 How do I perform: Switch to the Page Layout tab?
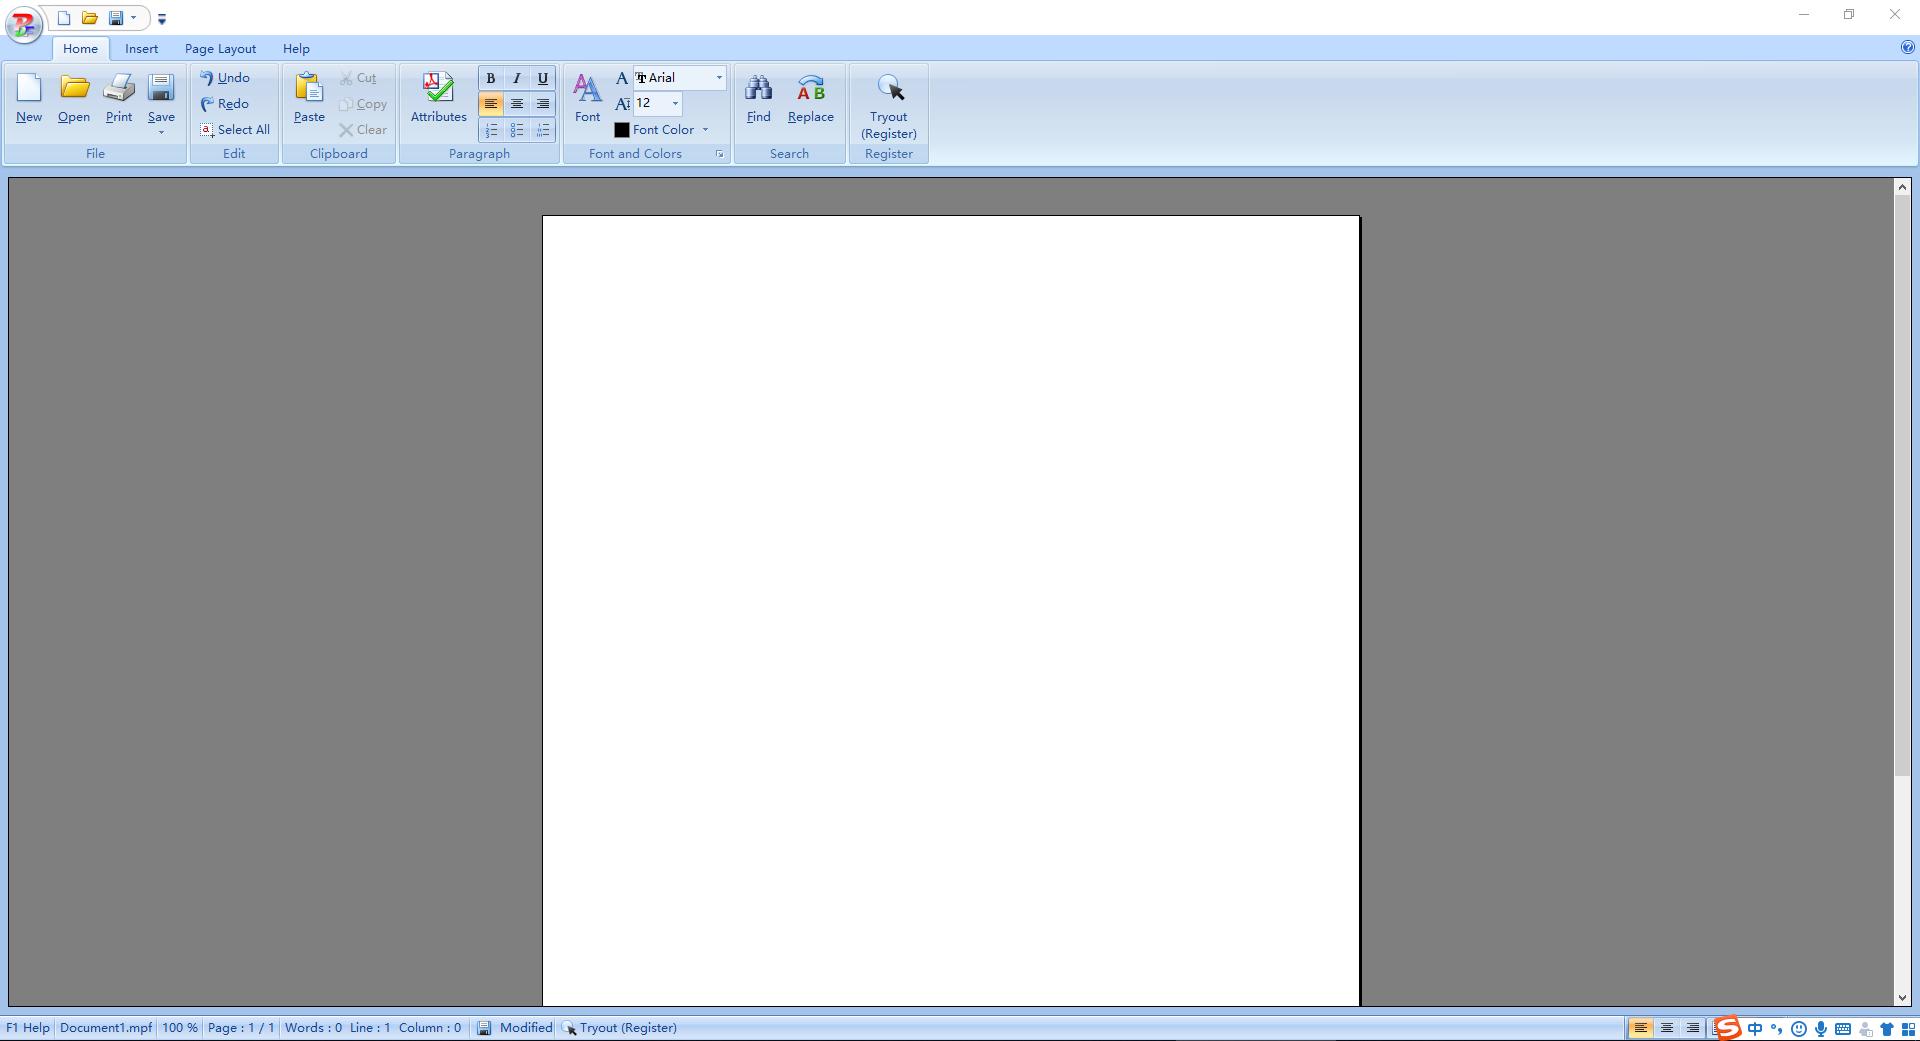(220, 48)
